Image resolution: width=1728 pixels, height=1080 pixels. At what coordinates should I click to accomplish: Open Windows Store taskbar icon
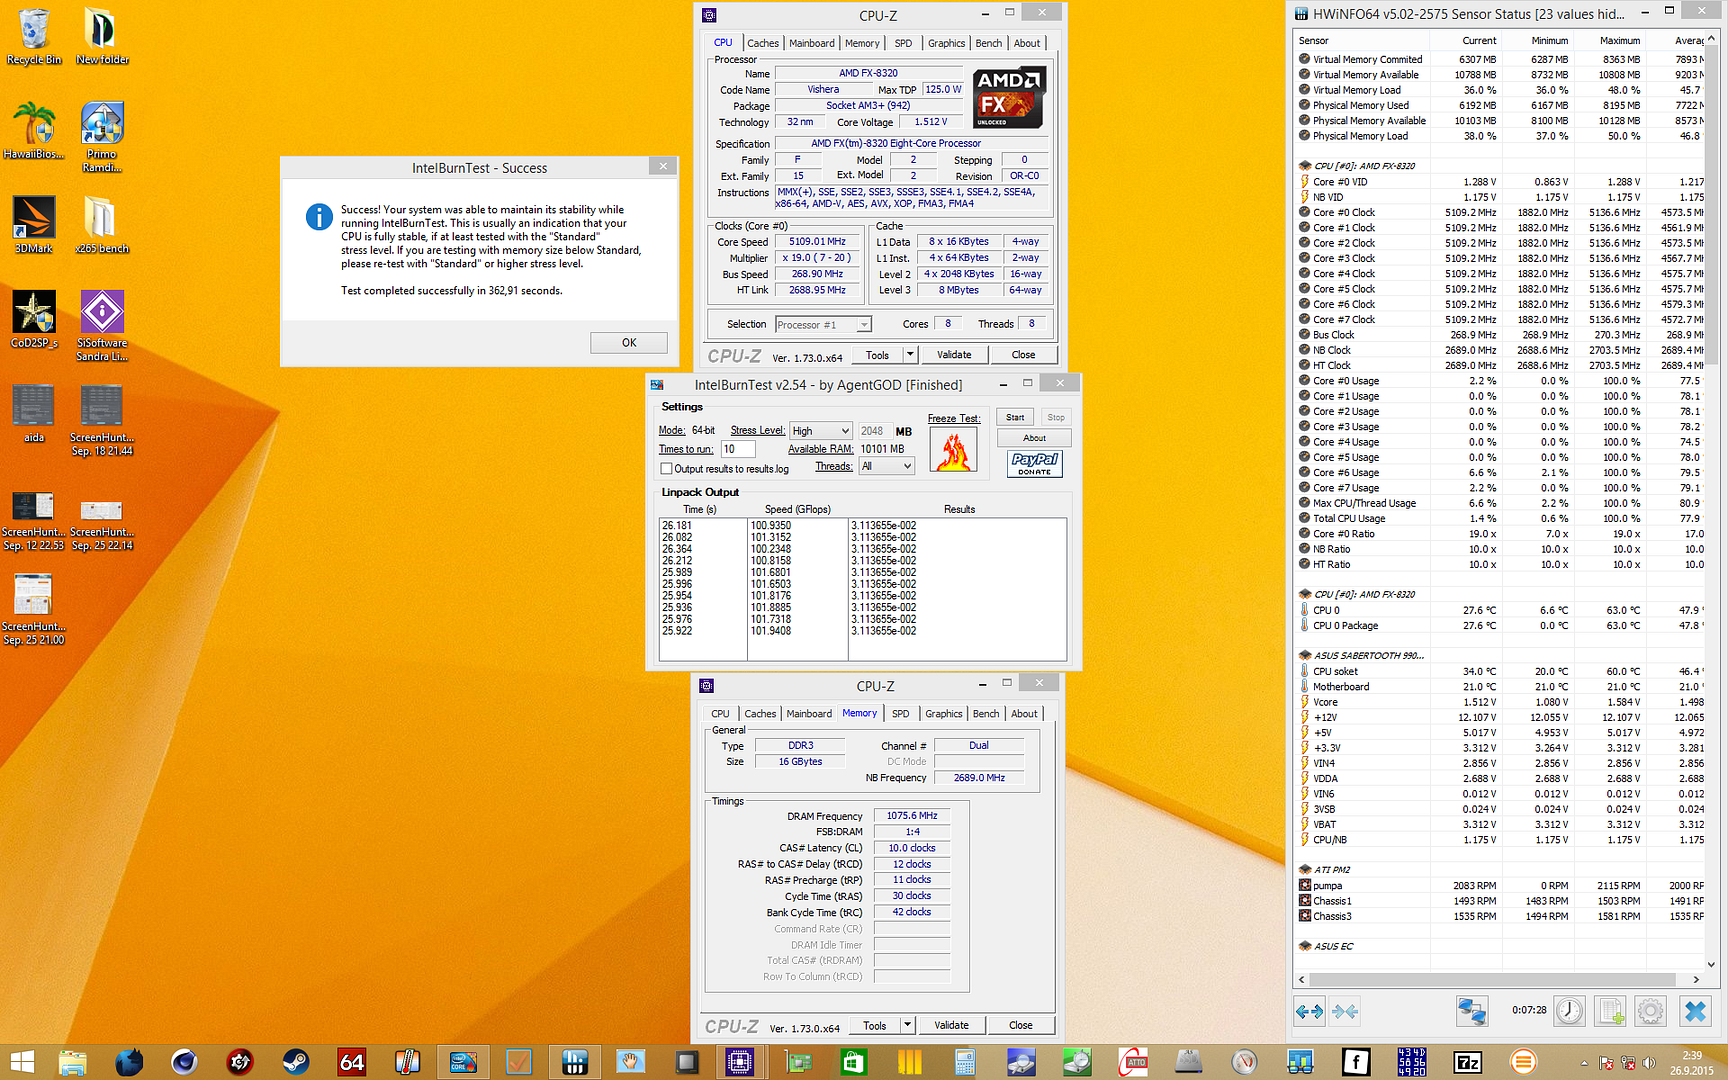click(x=852, y=1062)
